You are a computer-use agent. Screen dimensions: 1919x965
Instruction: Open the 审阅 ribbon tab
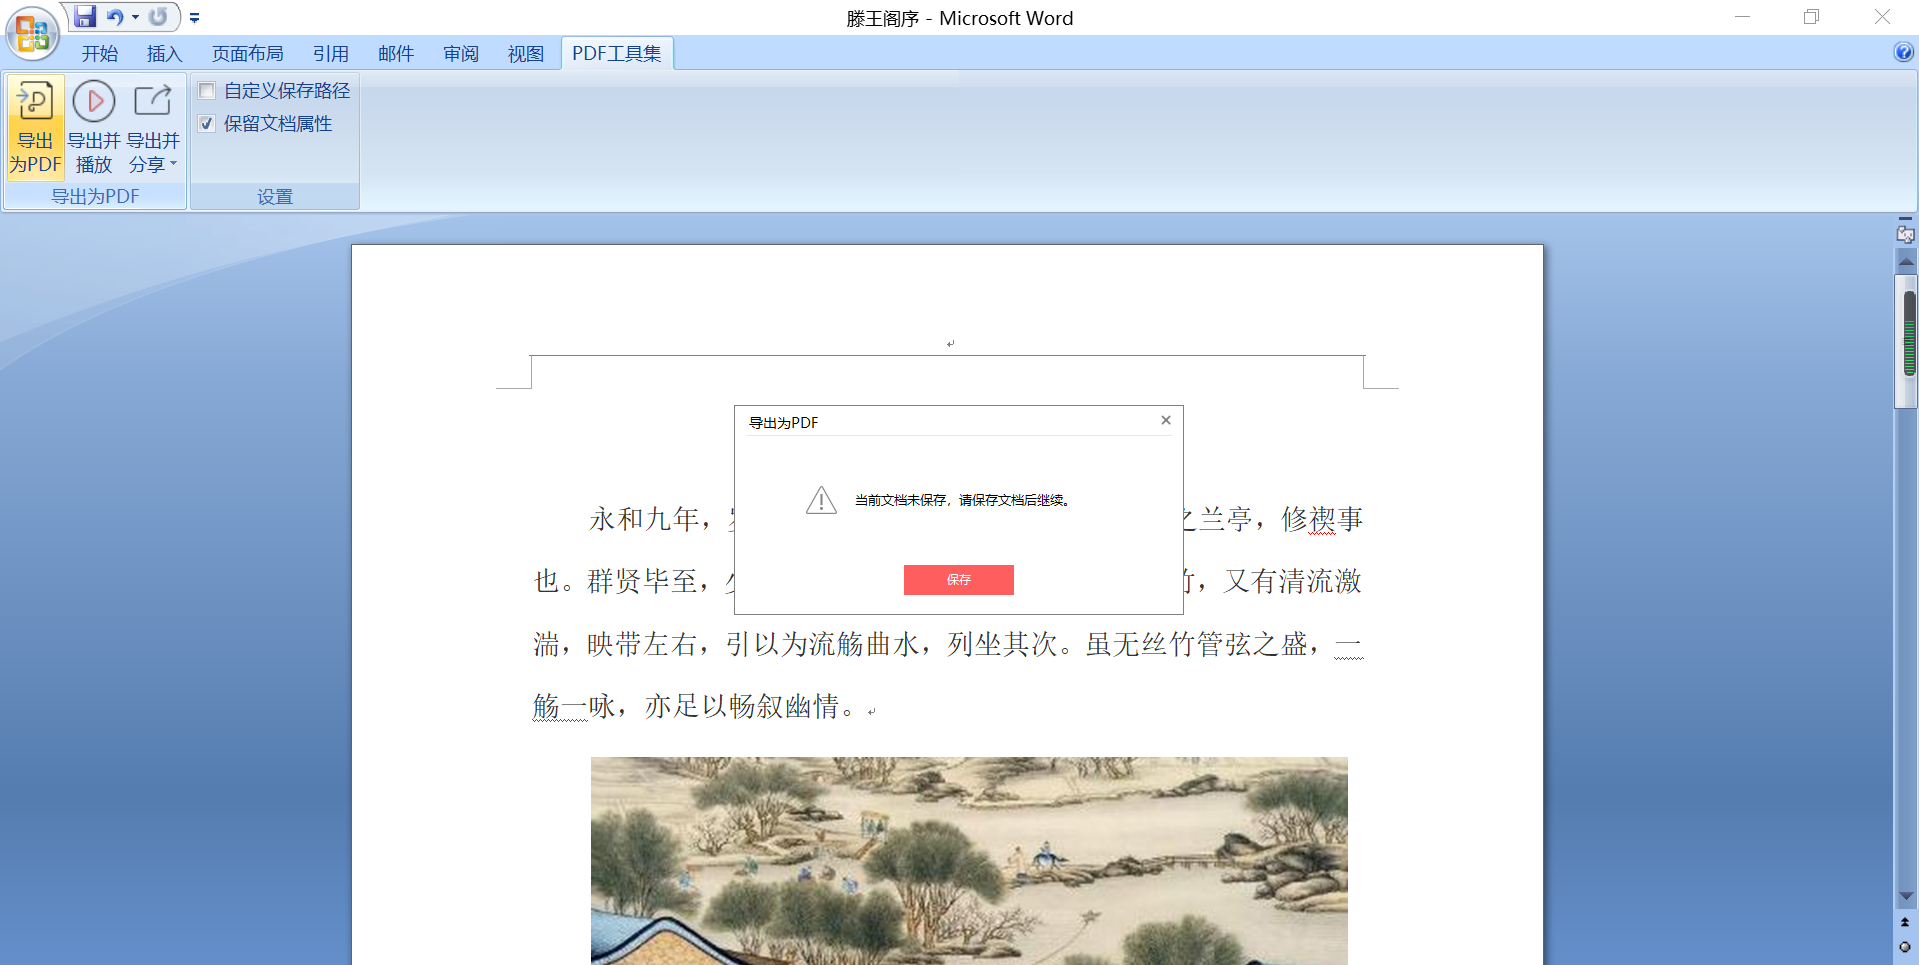[460, 54]
